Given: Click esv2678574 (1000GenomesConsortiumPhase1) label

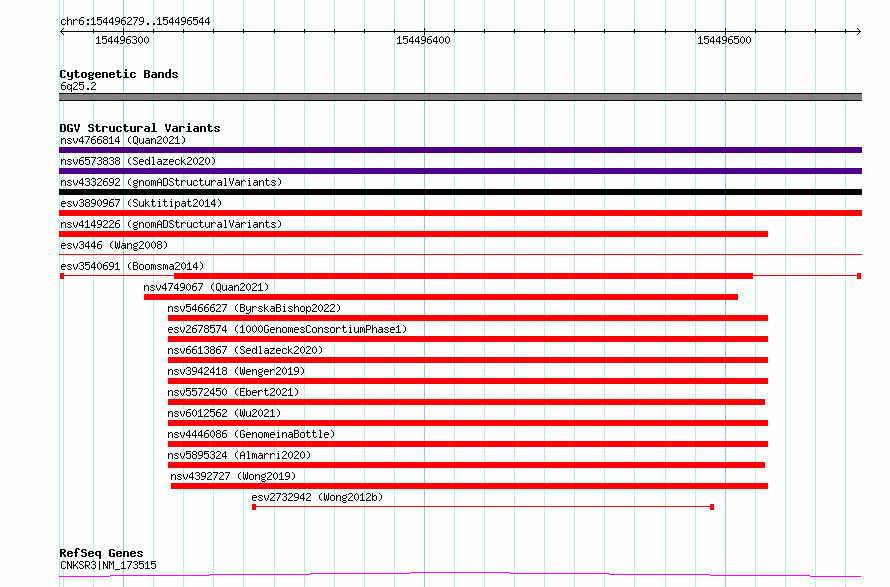Looking at the screenshot, I should pyautogui.click(x=287, y=329).
